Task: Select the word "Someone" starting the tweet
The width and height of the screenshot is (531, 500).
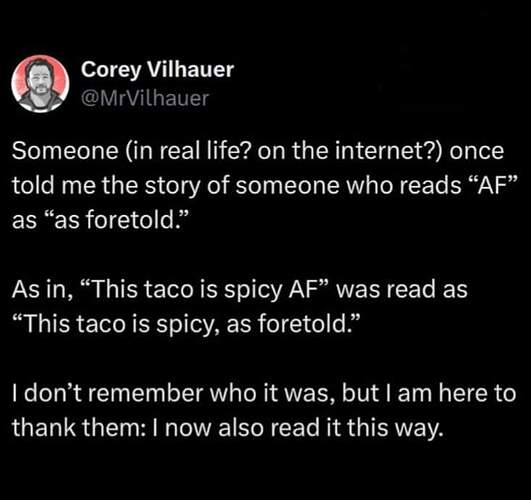Action: click(x=65, y=151)
